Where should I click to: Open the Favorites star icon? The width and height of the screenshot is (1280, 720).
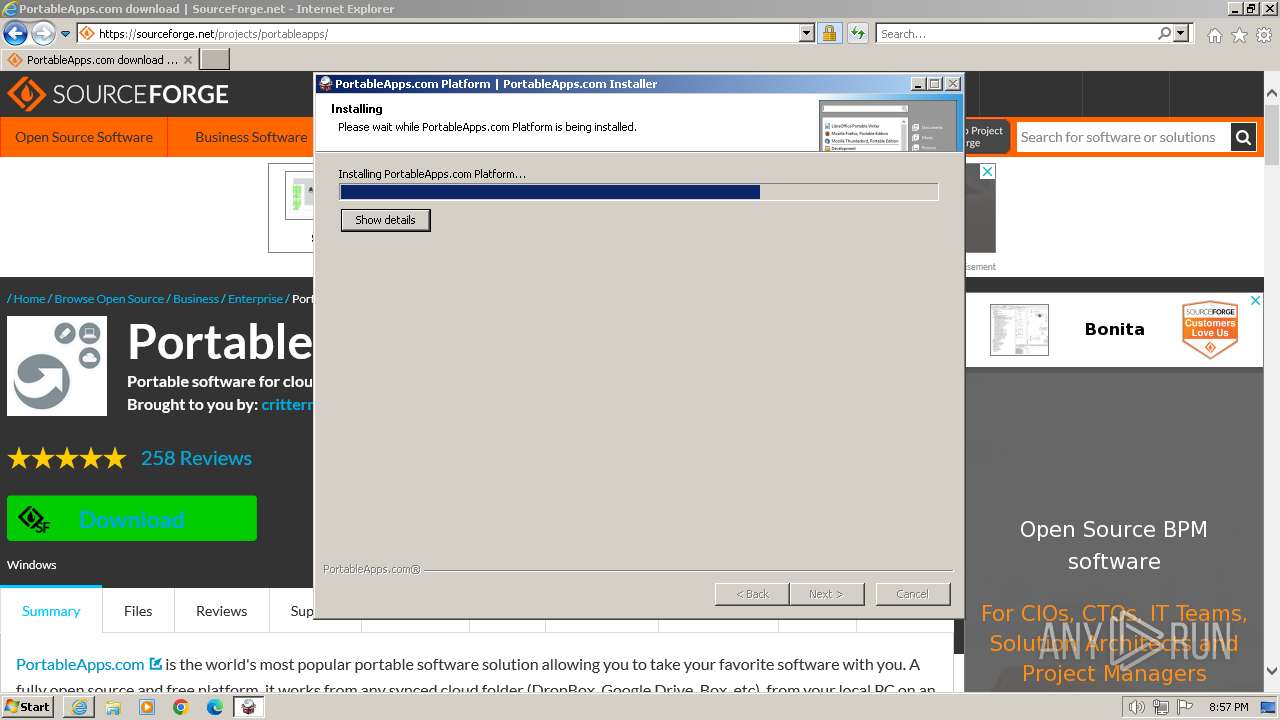point(1239,35)
